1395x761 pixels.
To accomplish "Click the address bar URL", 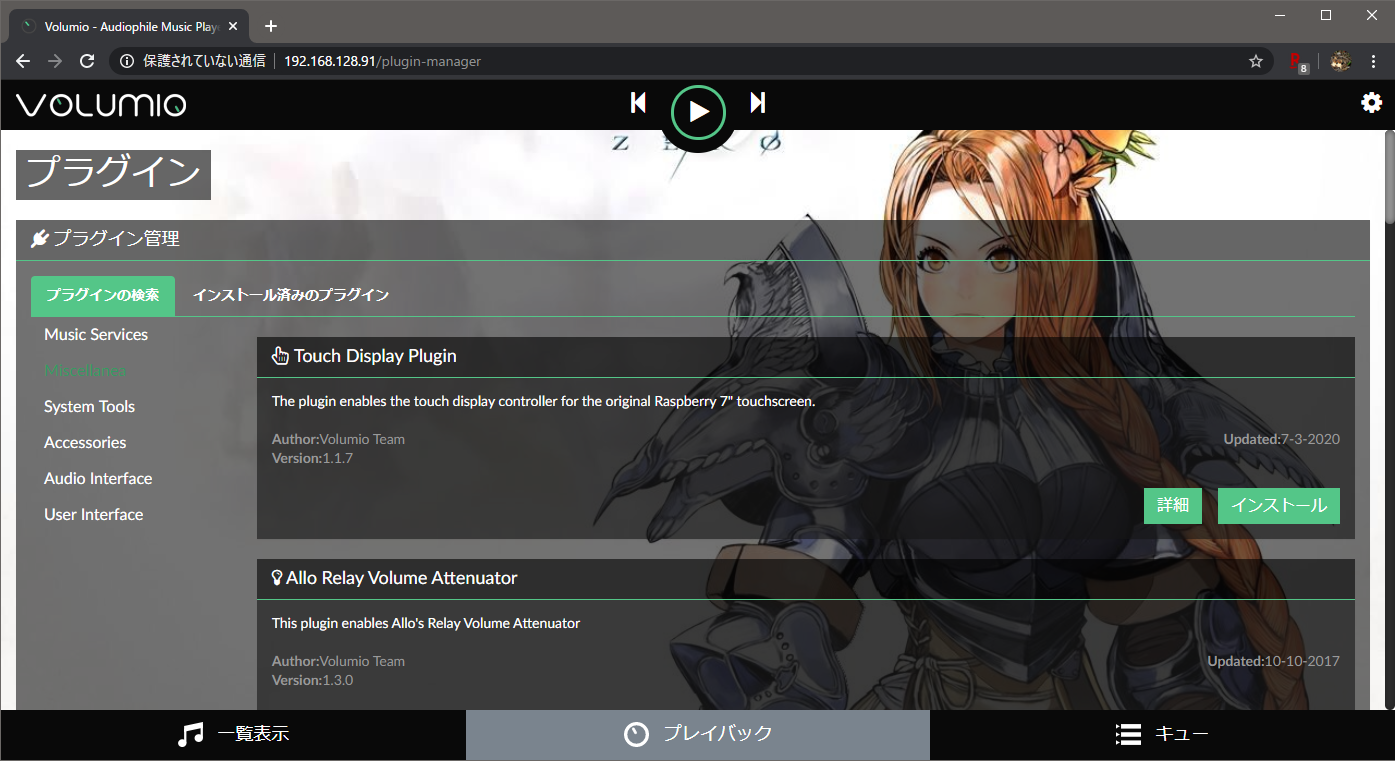I will (382, 61).
